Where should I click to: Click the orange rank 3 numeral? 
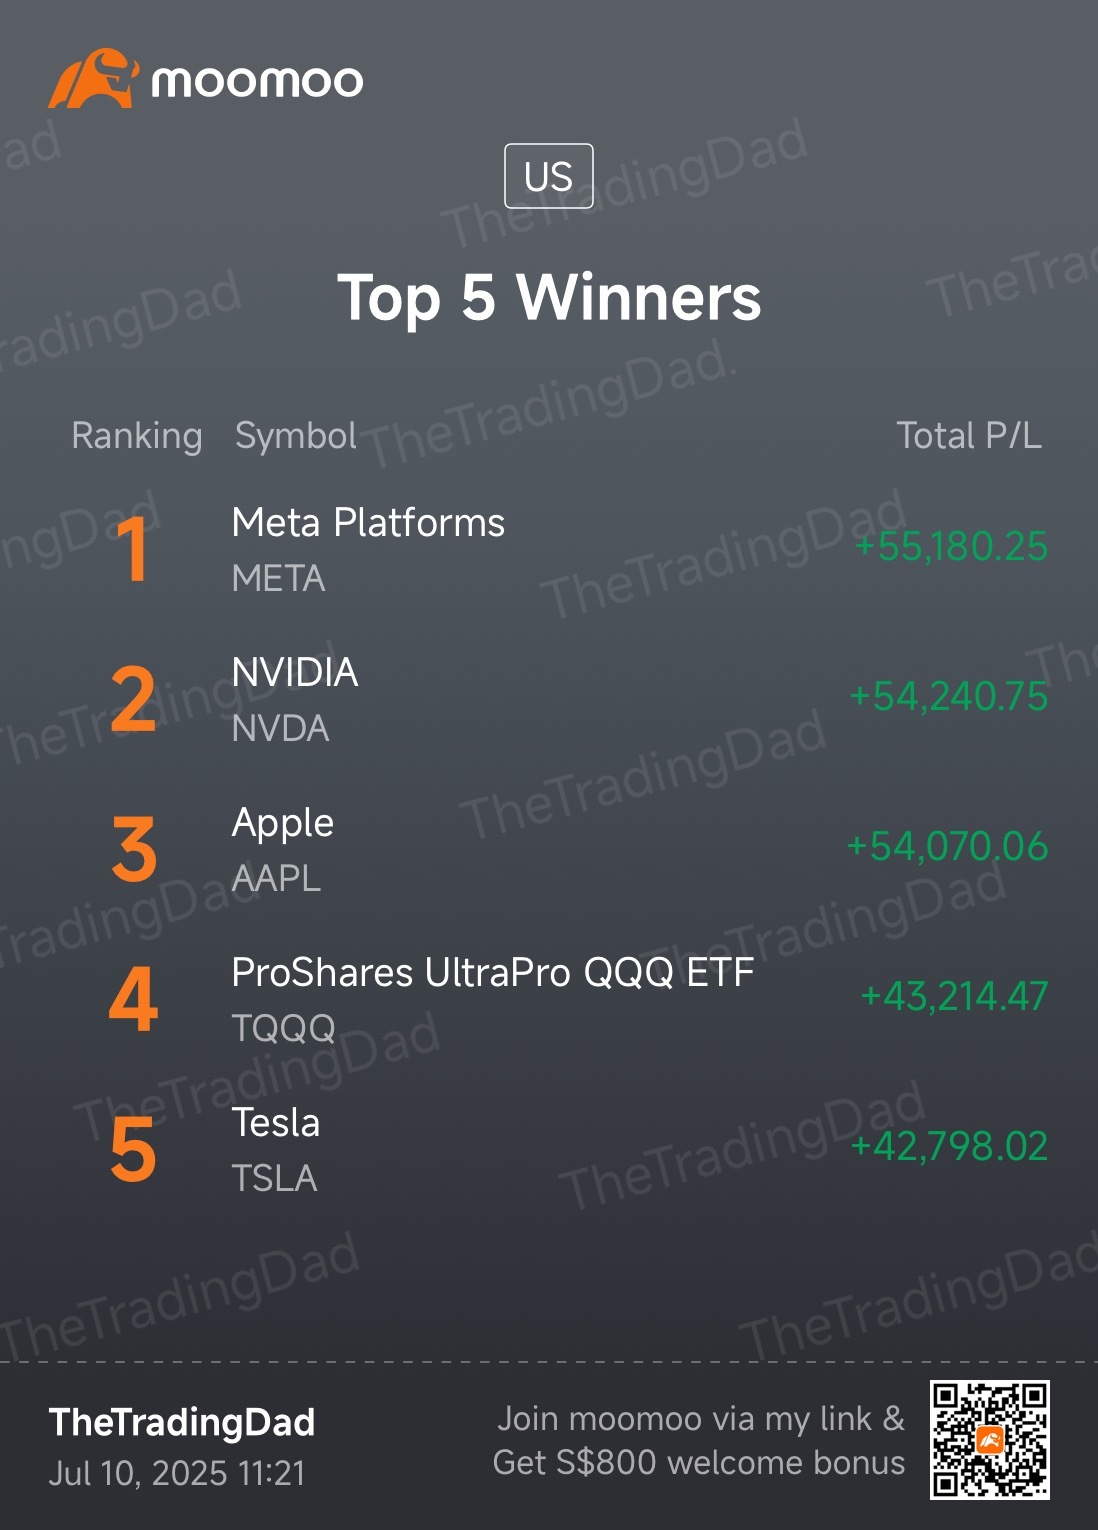pos(134,849)
